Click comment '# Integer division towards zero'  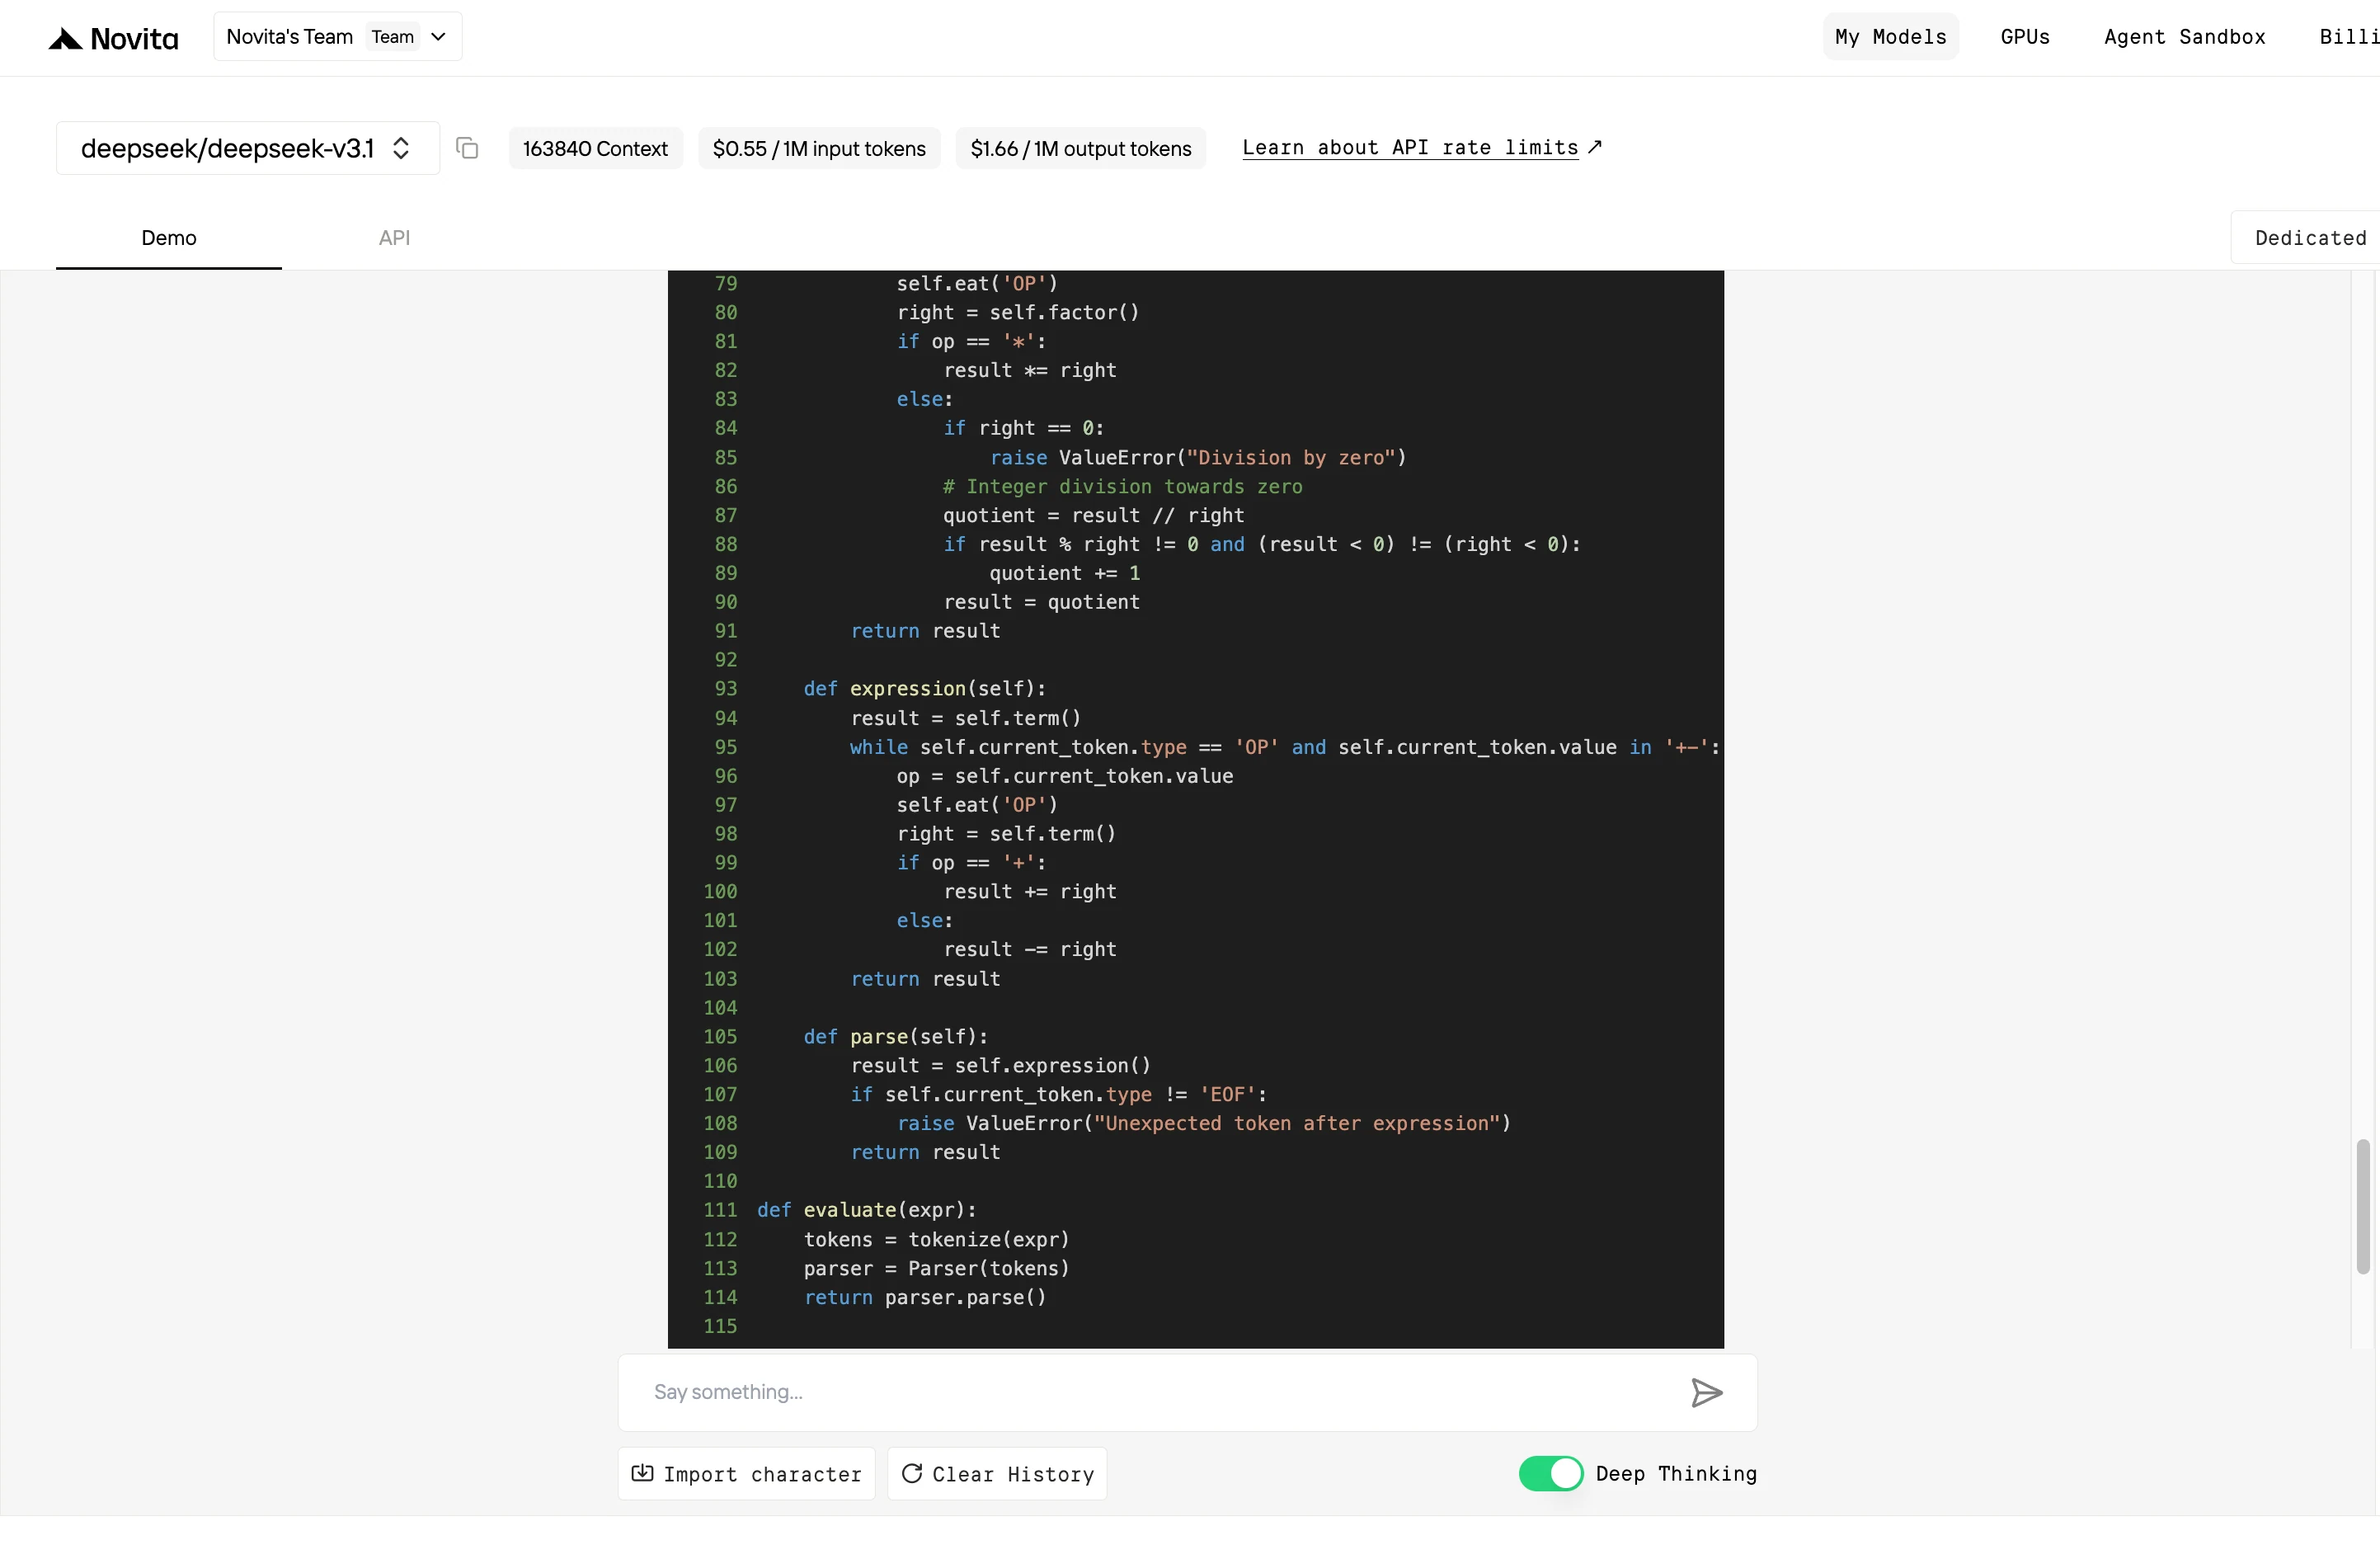1122,487
